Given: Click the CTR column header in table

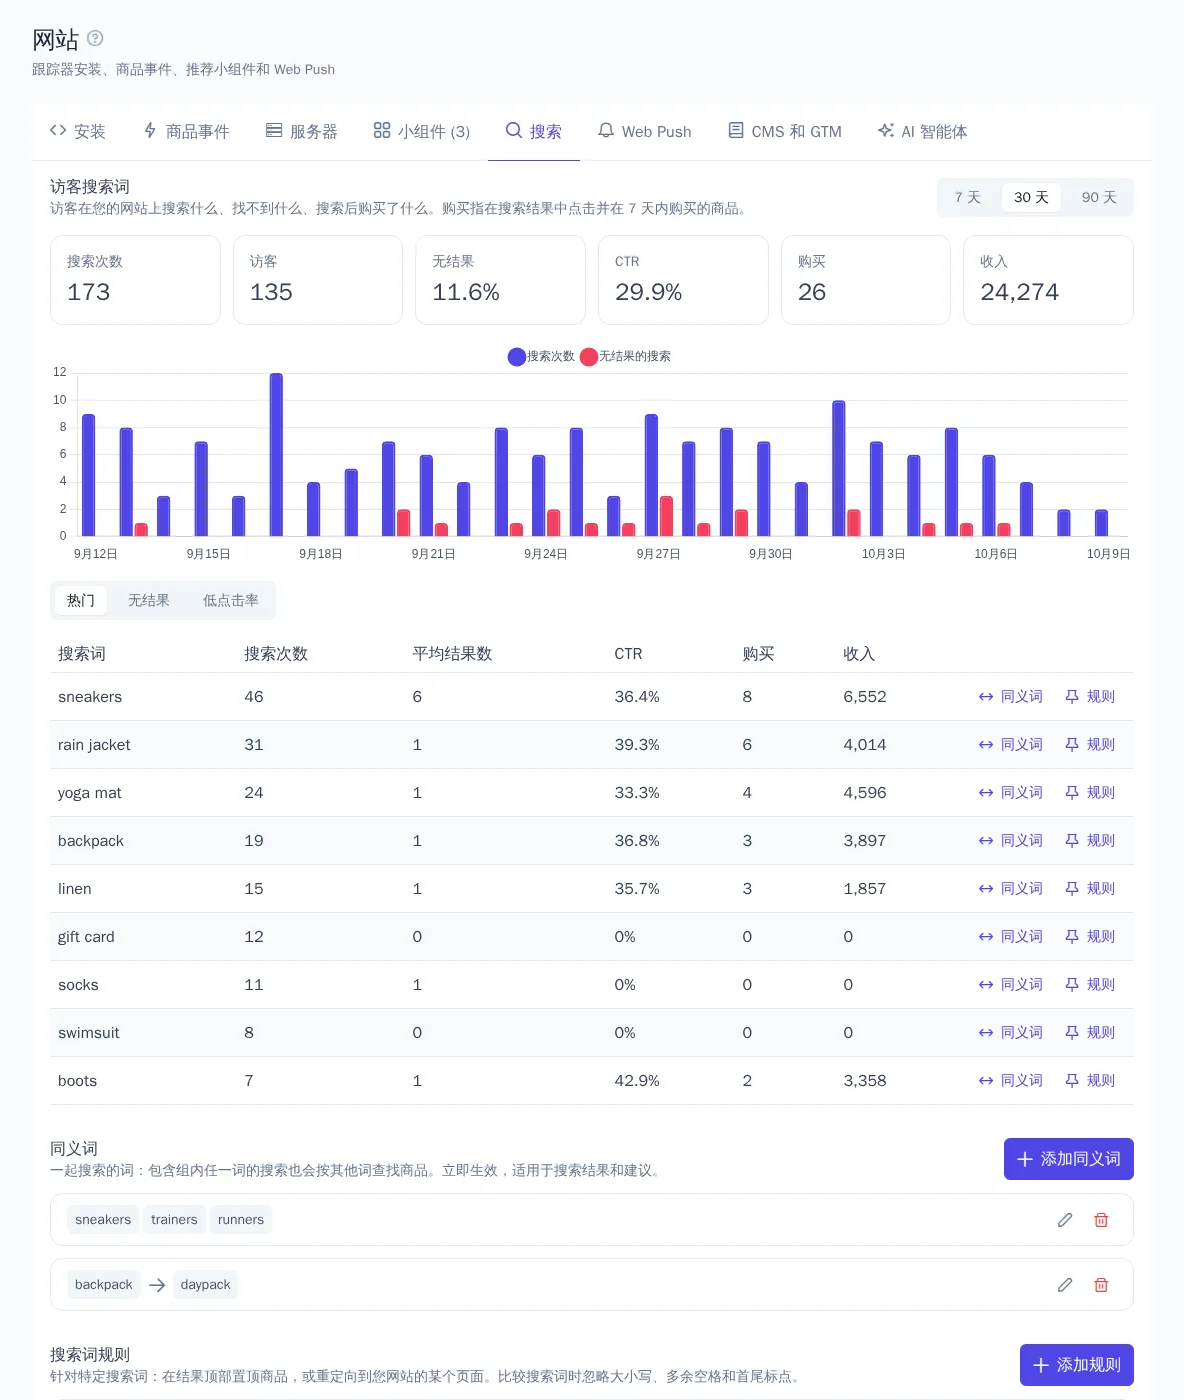Looking at the screenshot, I should coord(628,654).
